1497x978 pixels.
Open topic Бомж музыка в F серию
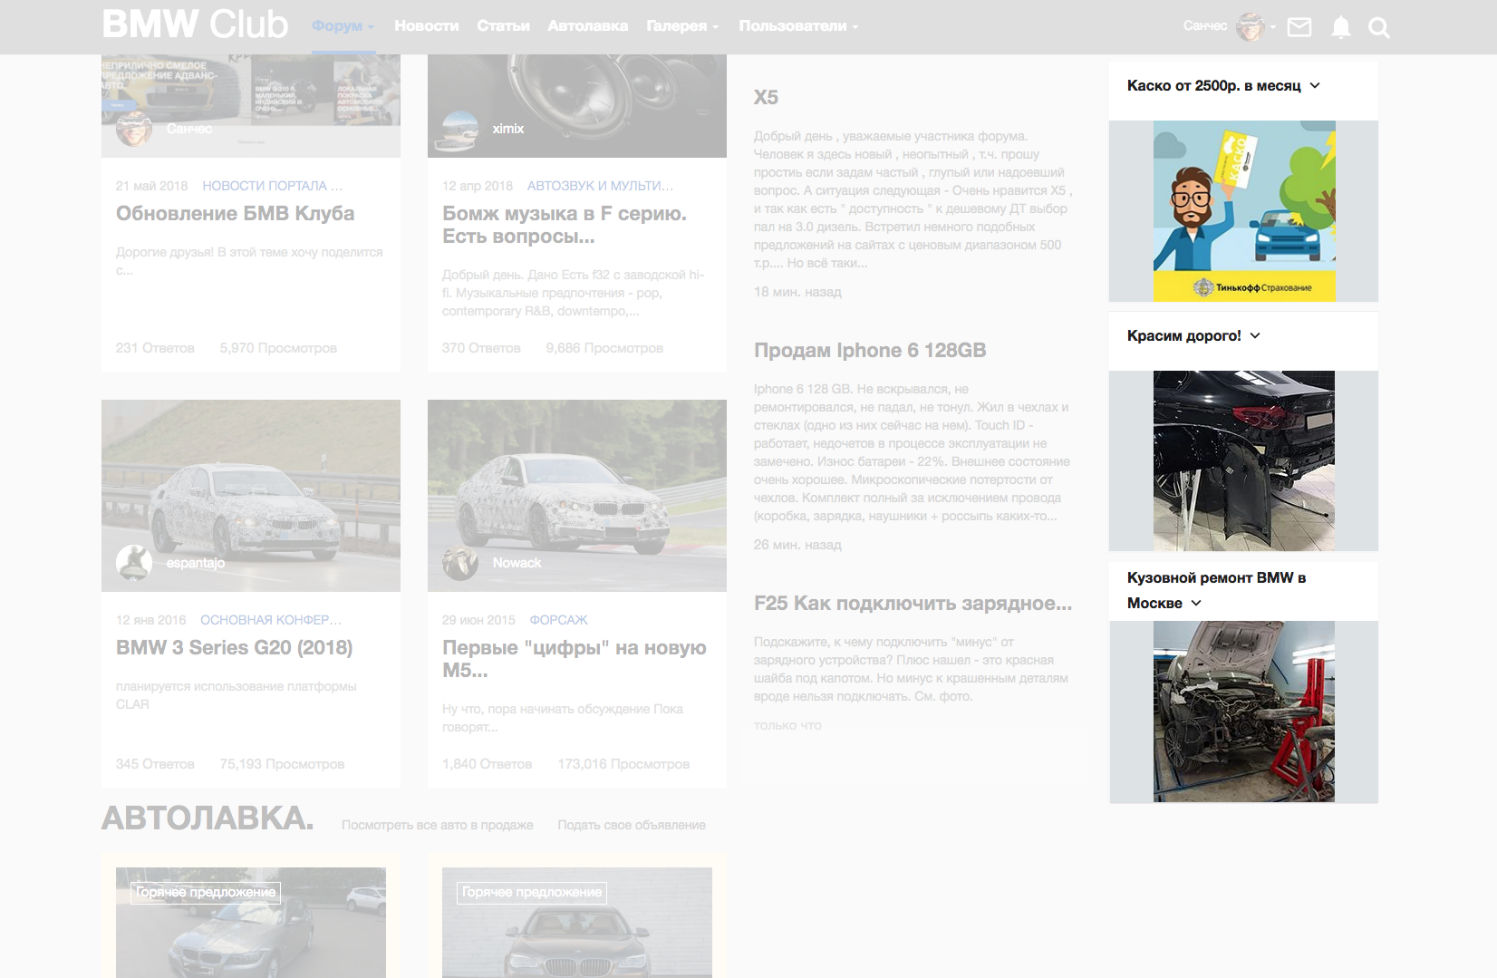565,225
